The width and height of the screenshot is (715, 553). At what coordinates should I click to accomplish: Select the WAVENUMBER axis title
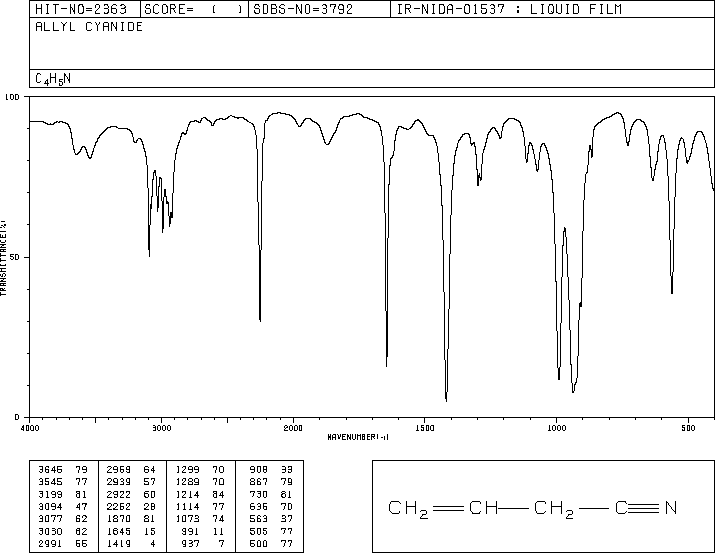358,437
